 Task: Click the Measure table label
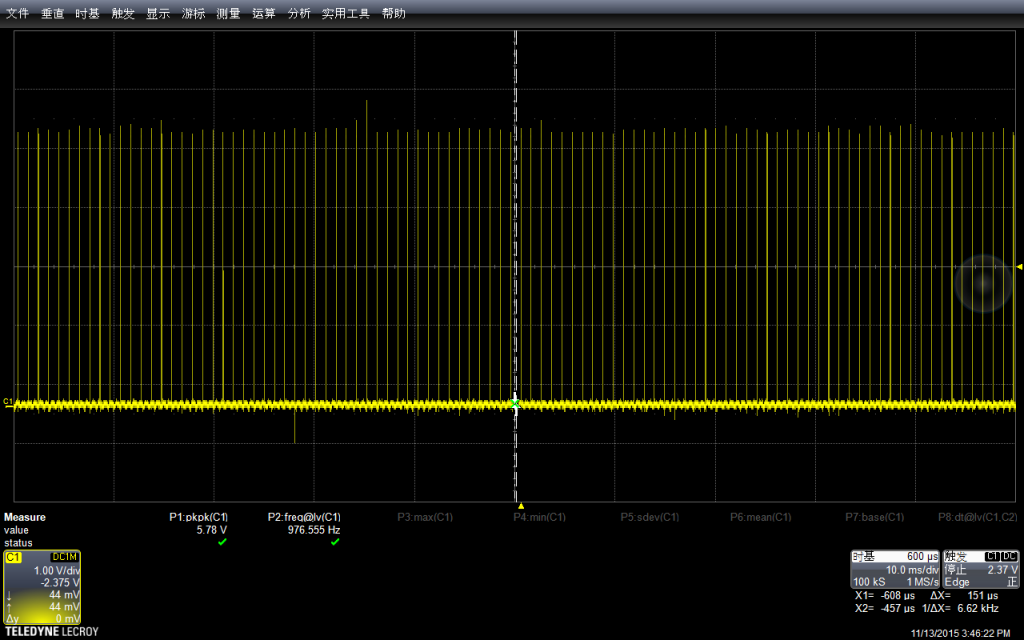click(x=25, y=517)
